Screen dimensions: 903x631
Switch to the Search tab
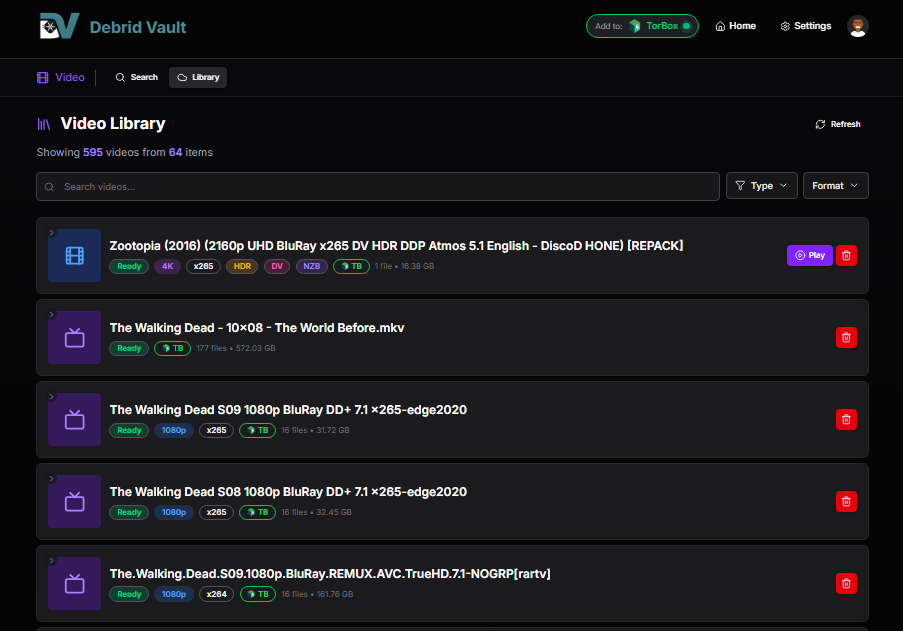[136, 77]
